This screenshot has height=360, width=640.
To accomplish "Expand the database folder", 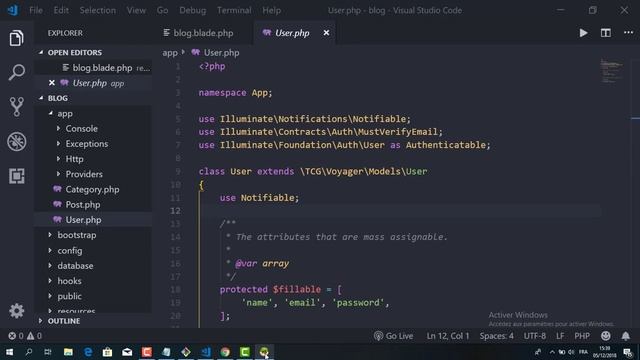I will coord(75,266).
